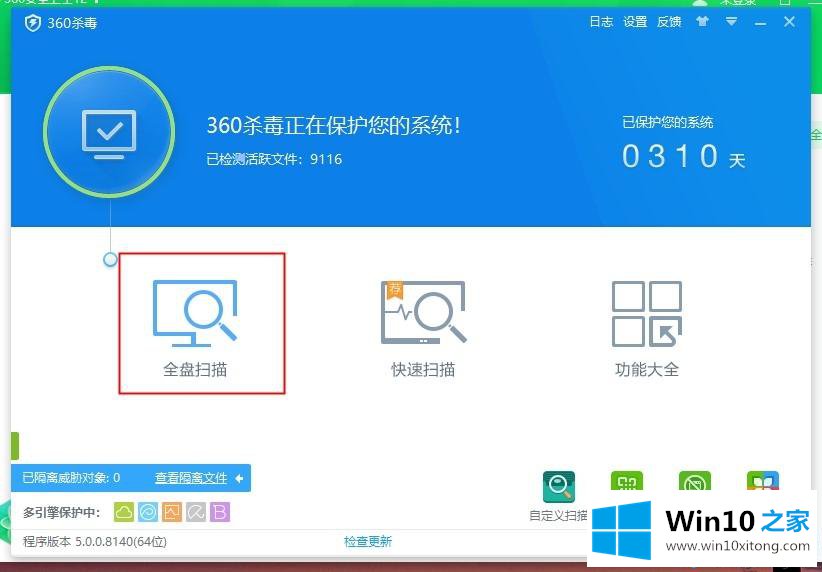Select the blue swirl engine icon

148,512
